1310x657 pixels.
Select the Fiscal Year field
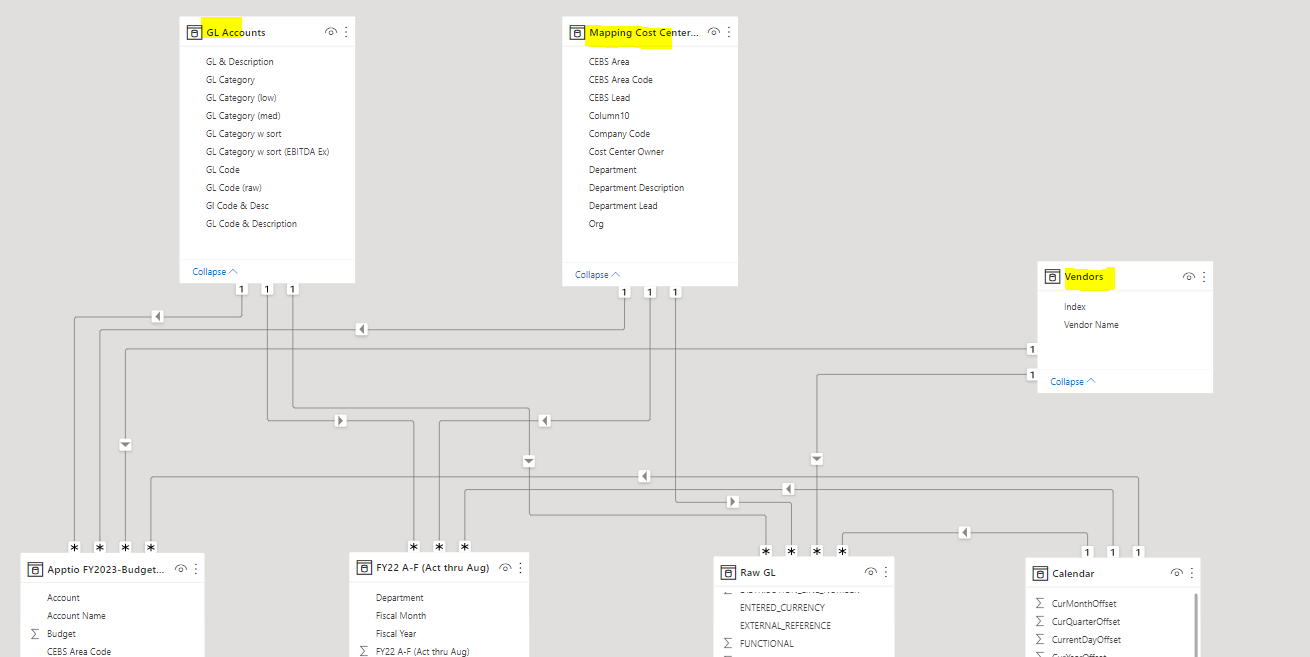(x=396, y=634)
